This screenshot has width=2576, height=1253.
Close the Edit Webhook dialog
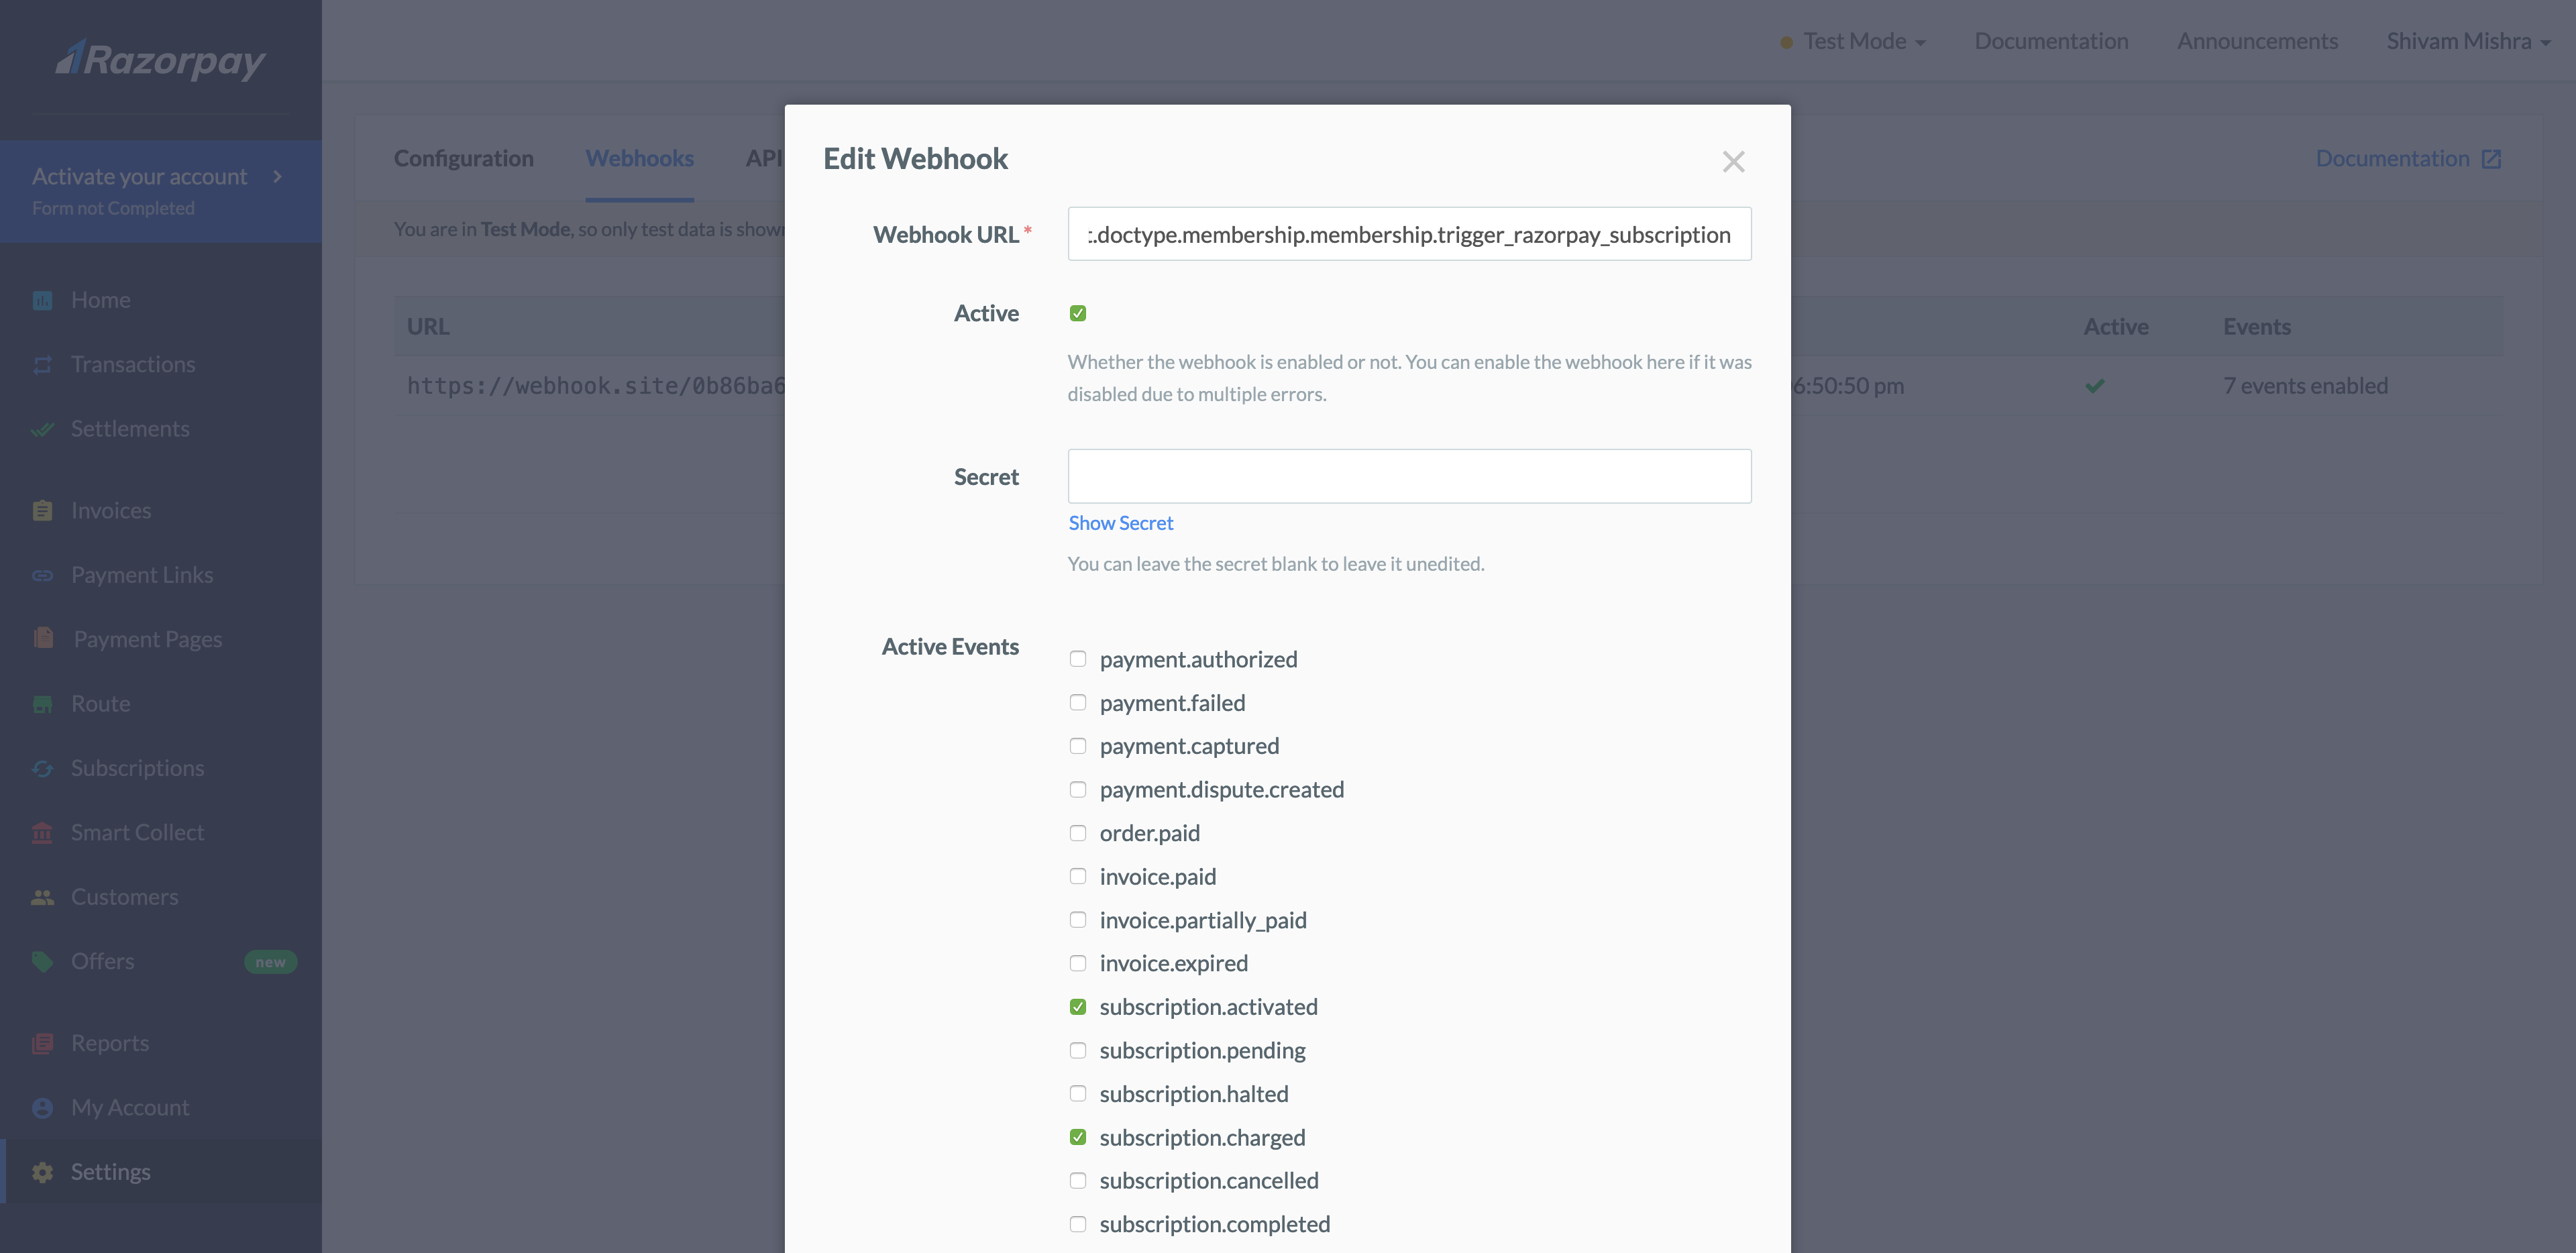1733,162
